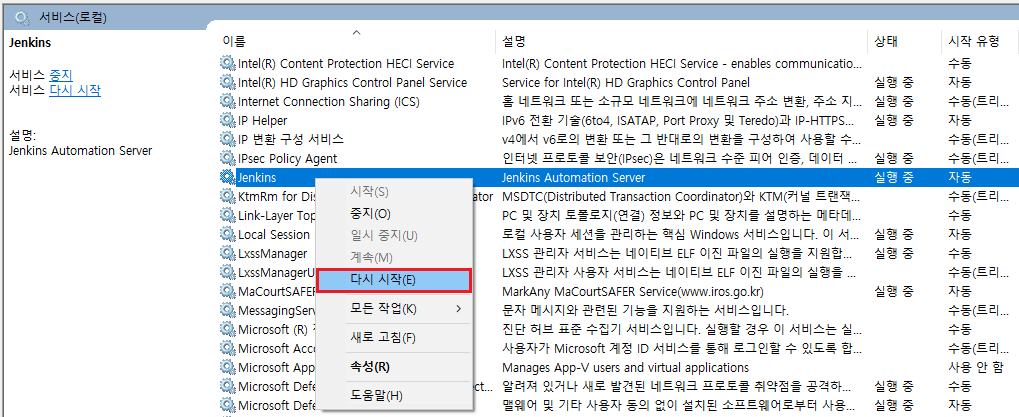
Task: Click 실행 중 status in the Jenkins row
Action: [894, 177]
